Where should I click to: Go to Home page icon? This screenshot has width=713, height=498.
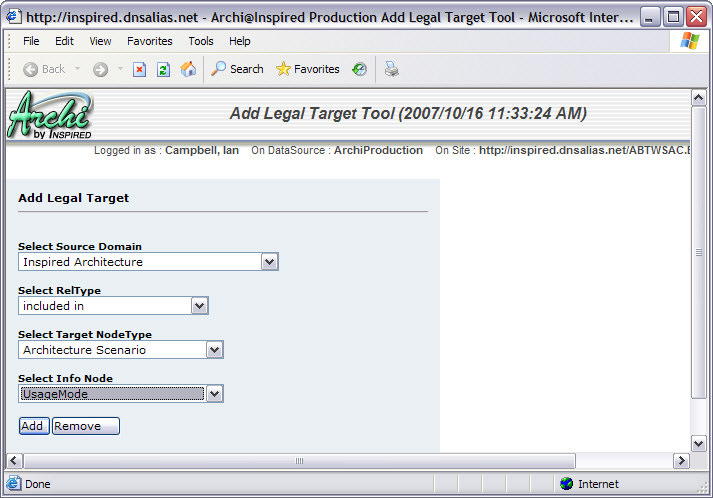pyautogui.click(x=188, y=69)
